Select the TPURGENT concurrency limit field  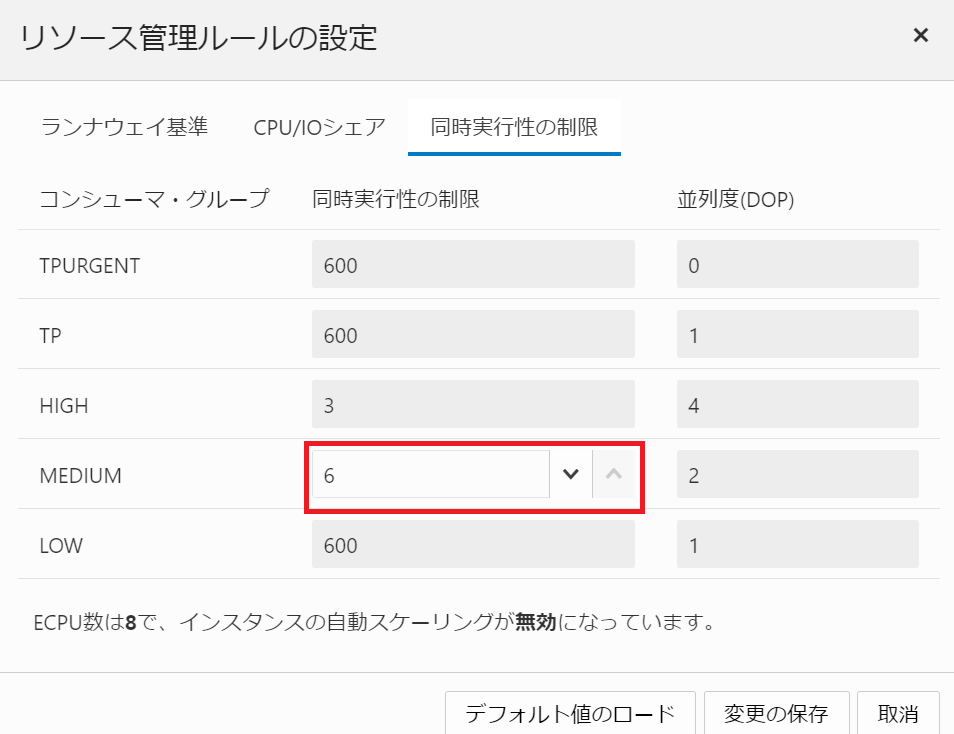point(473,264)
